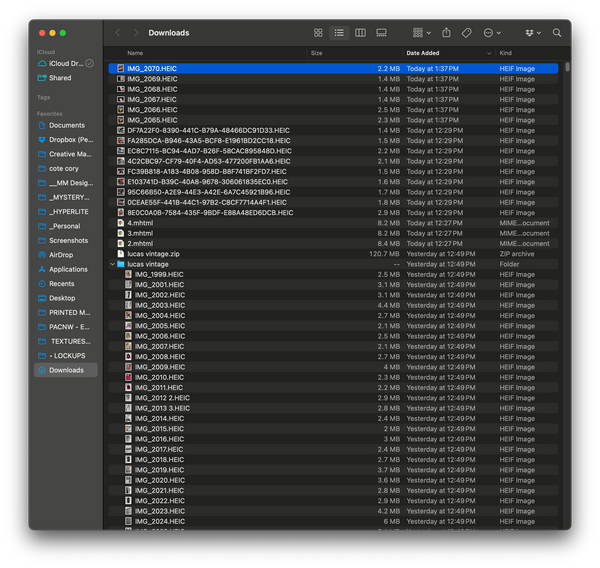Click the Downloads sidebar icon

pos(42,370)
